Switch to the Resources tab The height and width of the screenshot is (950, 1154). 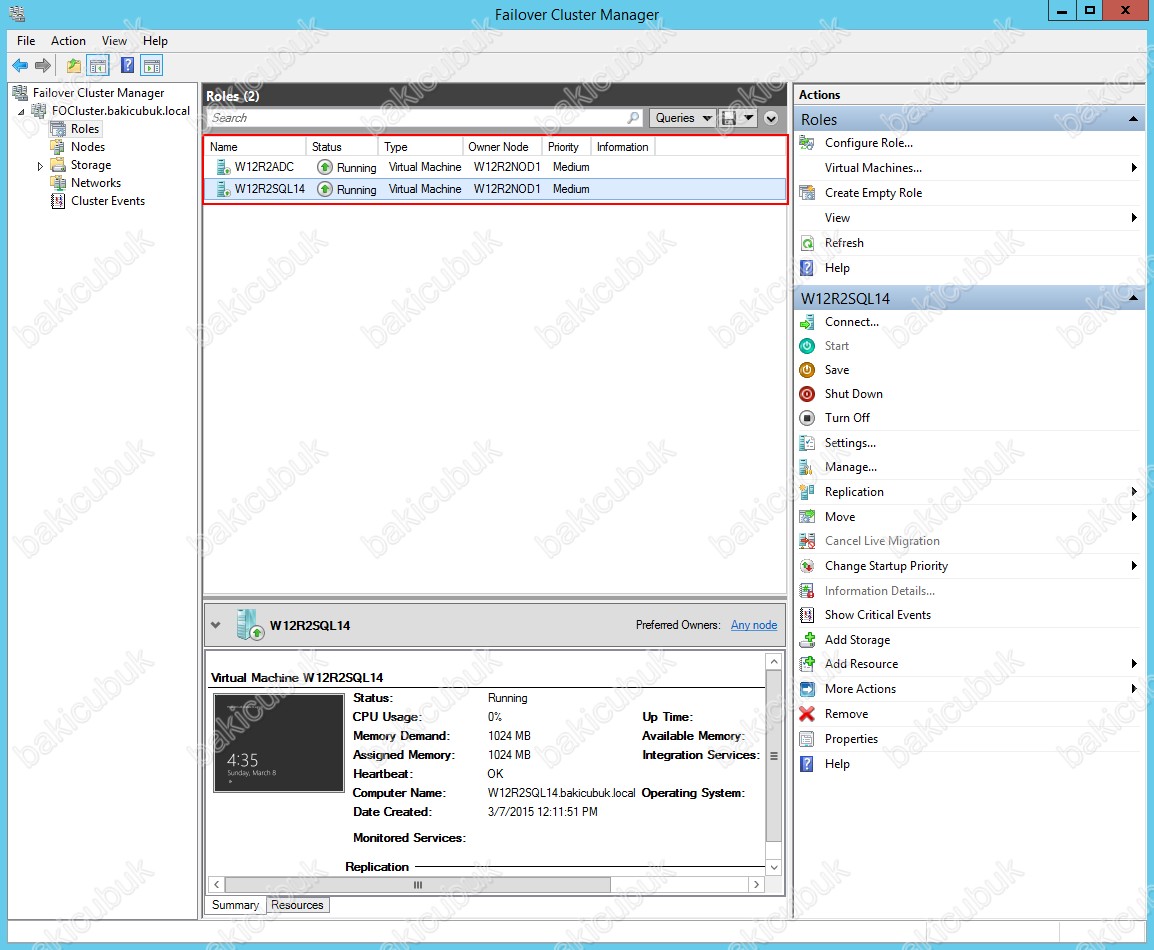[297, 905]
